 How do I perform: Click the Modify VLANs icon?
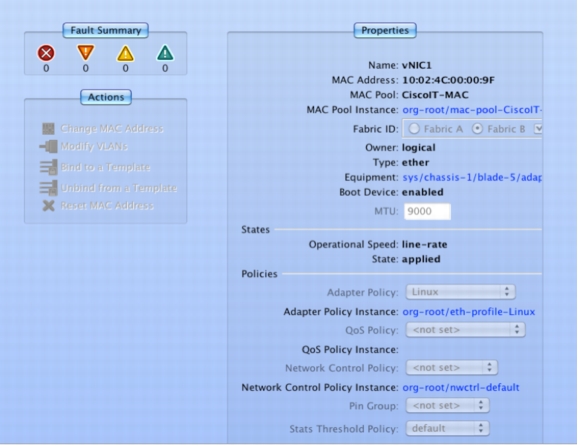click(x=49, y=146)
